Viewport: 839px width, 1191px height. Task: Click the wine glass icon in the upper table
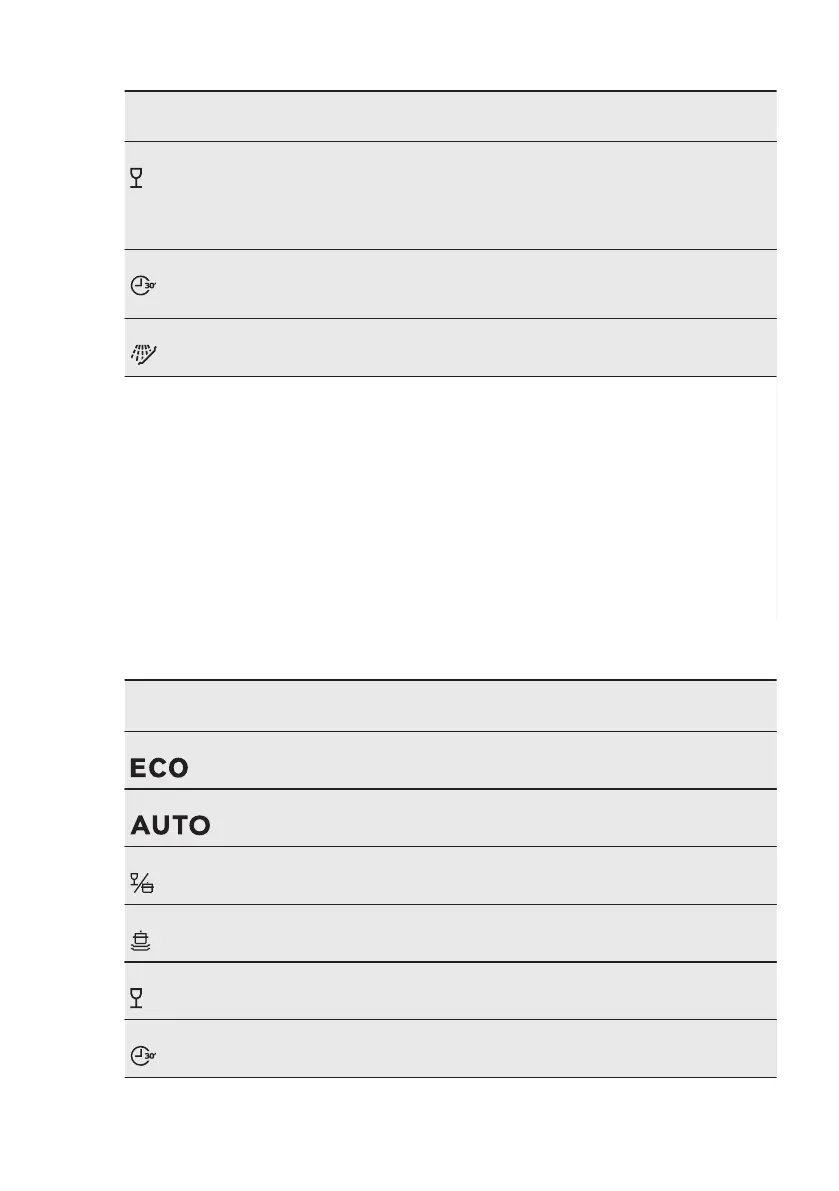coord(137,179)
